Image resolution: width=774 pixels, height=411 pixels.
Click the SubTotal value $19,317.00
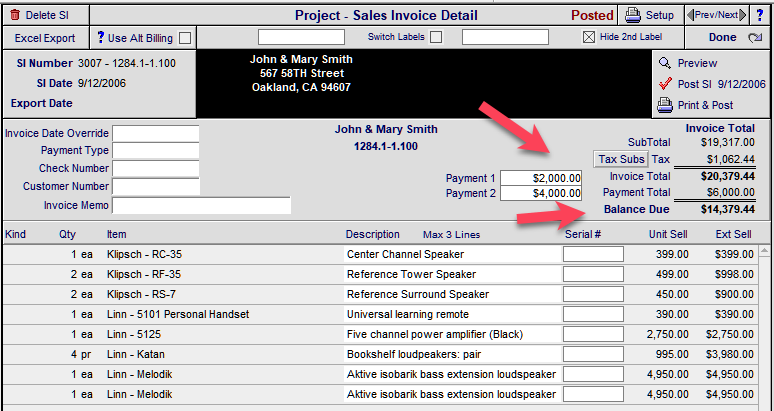(728, 143)
